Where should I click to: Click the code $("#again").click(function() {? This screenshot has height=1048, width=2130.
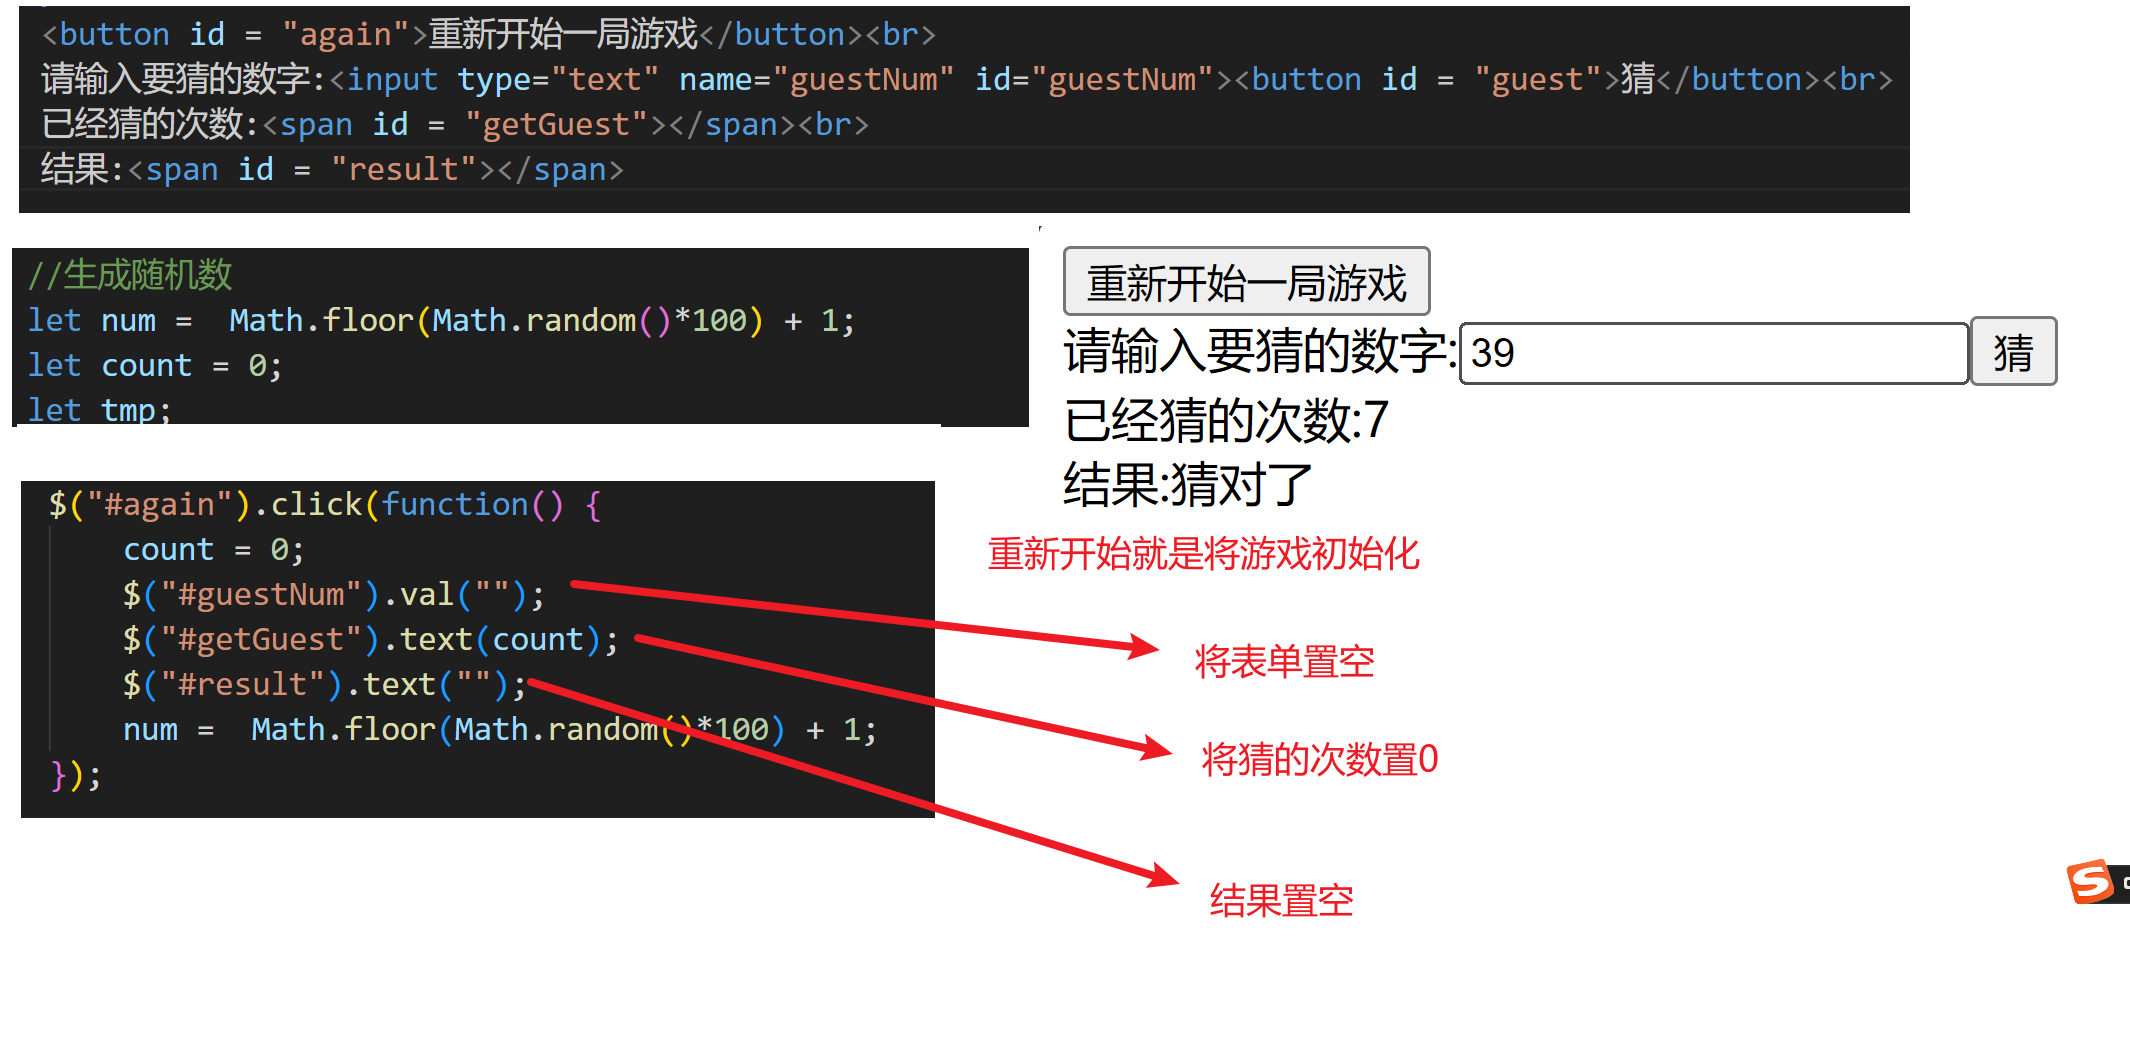tap(325, 504)
